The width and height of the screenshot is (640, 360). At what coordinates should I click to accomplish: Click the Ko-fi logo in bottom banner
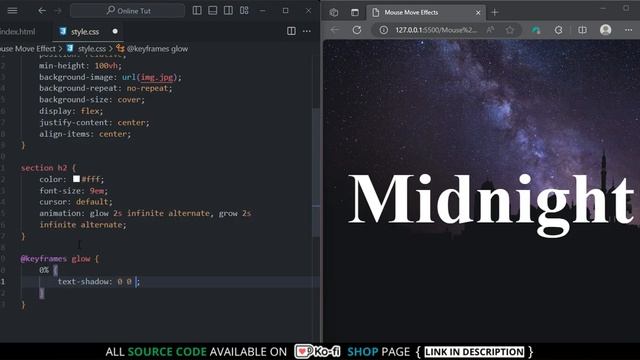point(318,351)
